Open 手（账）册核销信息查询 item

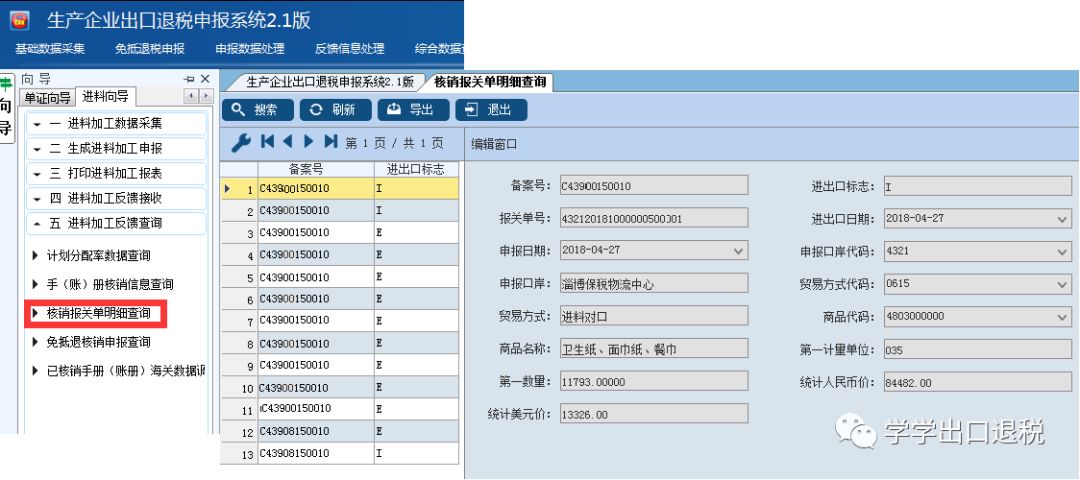[110, 284]
